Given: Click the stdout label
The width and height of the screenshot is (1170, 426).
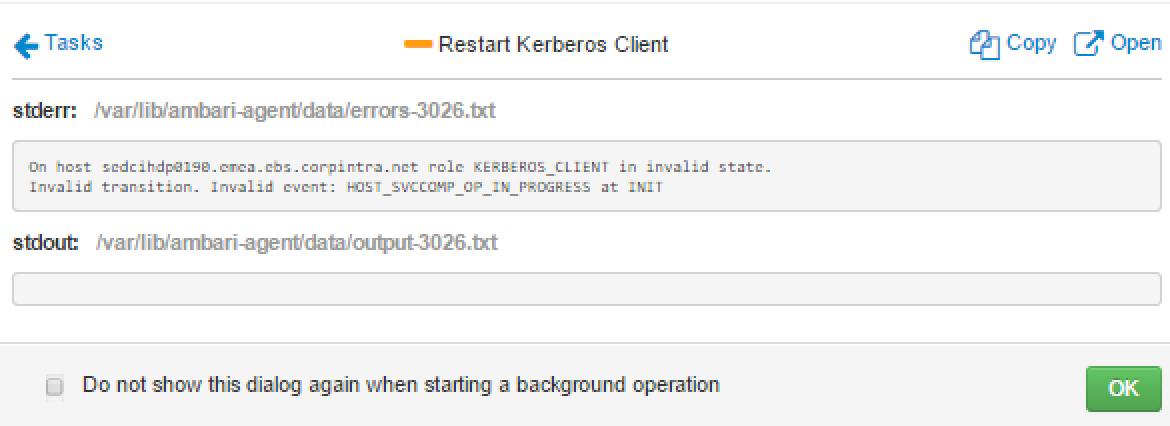Looking at the screenshot, I should (46, 243).
